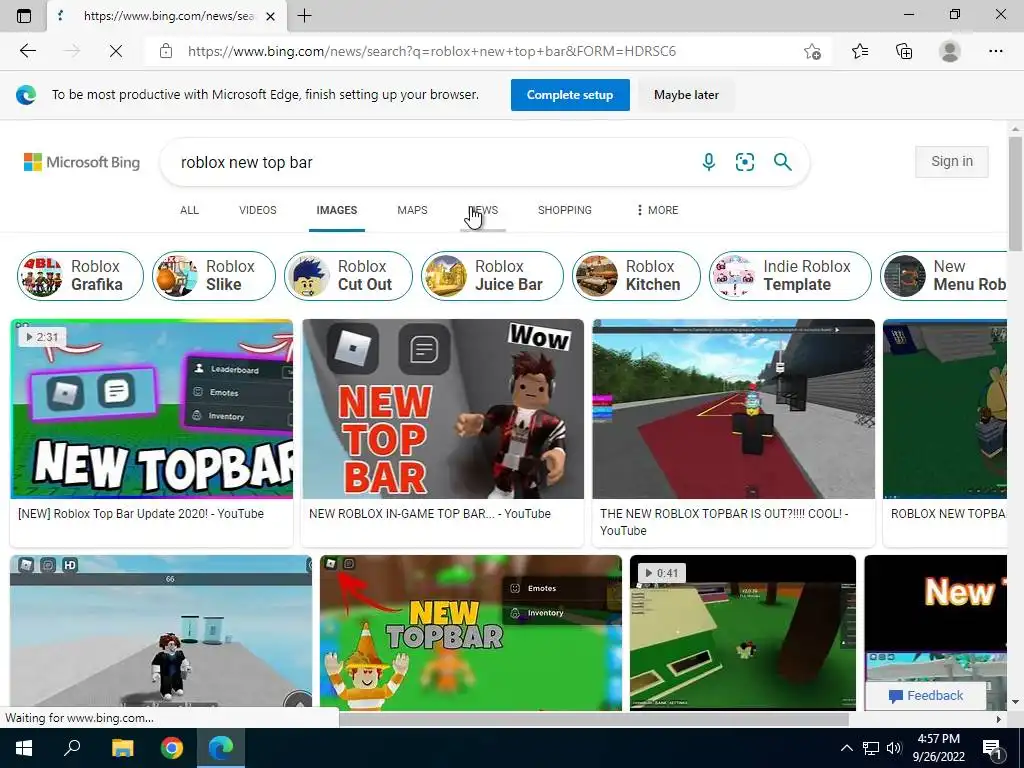Open 'NEW ROBLOX IN-GAME TOP BAR...' link
This screenshot has width=1024, height=768.
[x=430, y=513]
